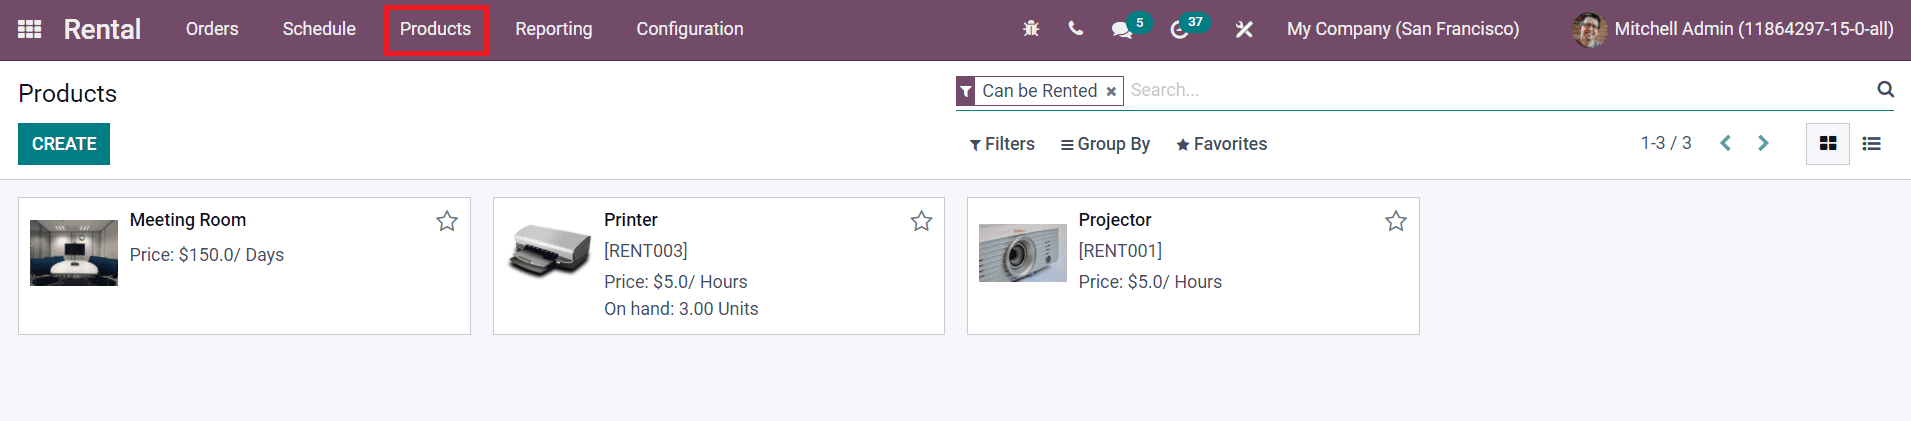Viewport: 1911px width, 421px height.
Task: Expand the Favorites dropdown
Action: 1221,144
